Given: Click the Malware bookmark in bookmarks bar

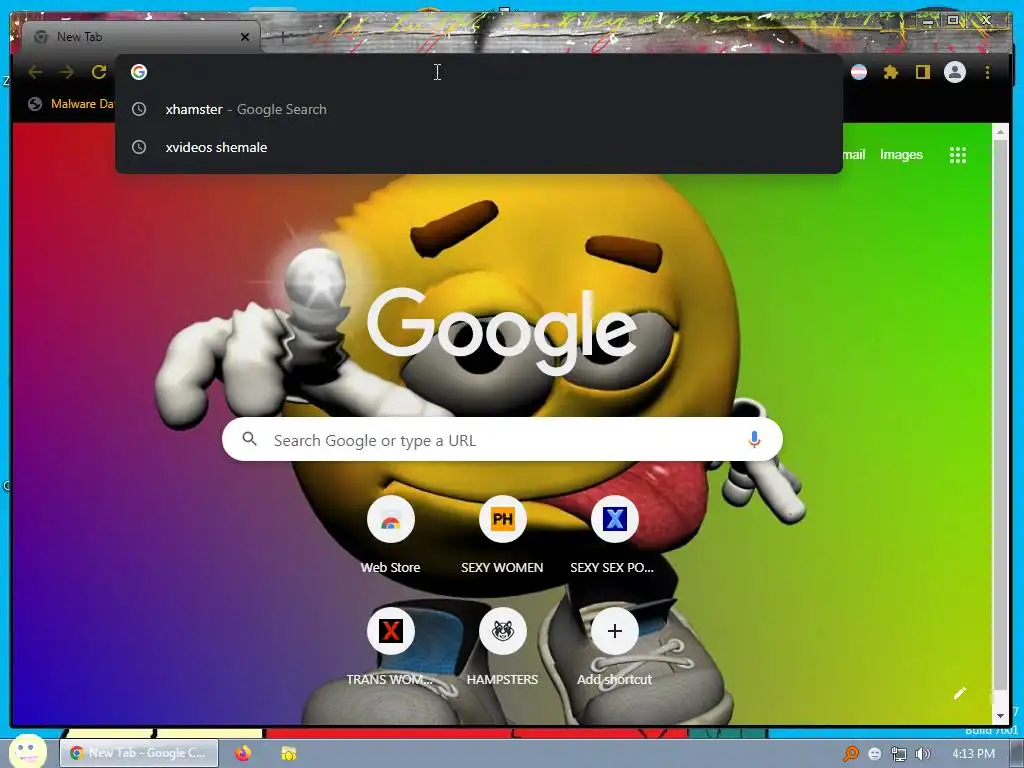Looking at the screenshot, I should point(72,104).
